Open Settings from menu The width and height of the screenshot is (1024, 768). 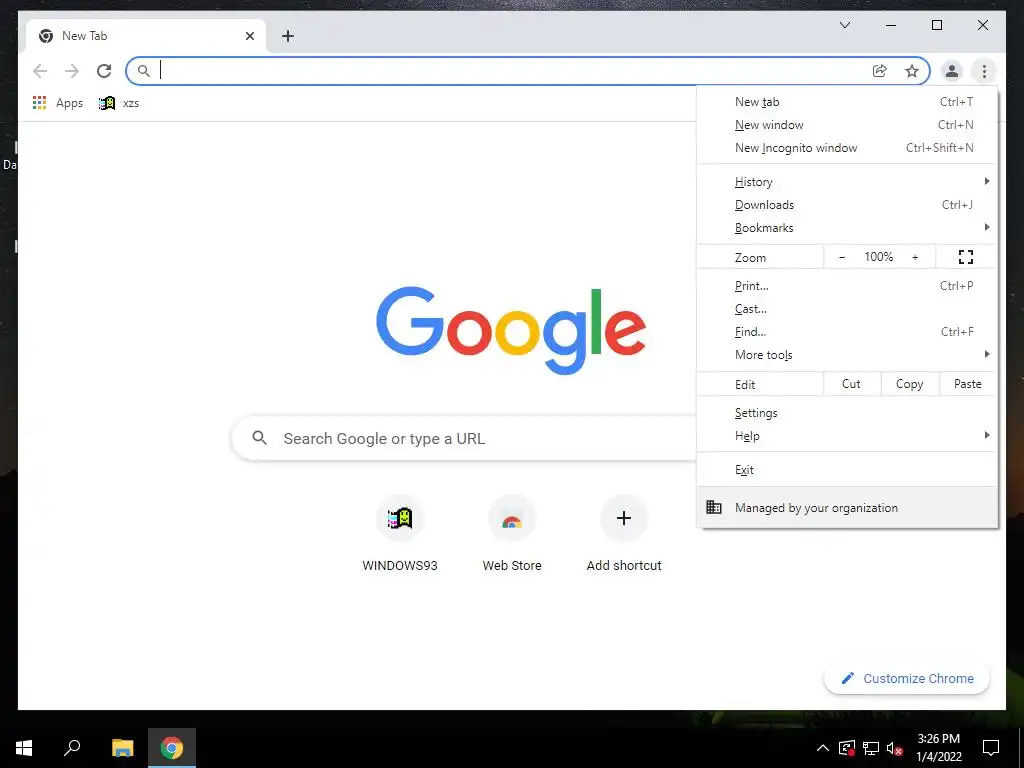pos(847,413)
